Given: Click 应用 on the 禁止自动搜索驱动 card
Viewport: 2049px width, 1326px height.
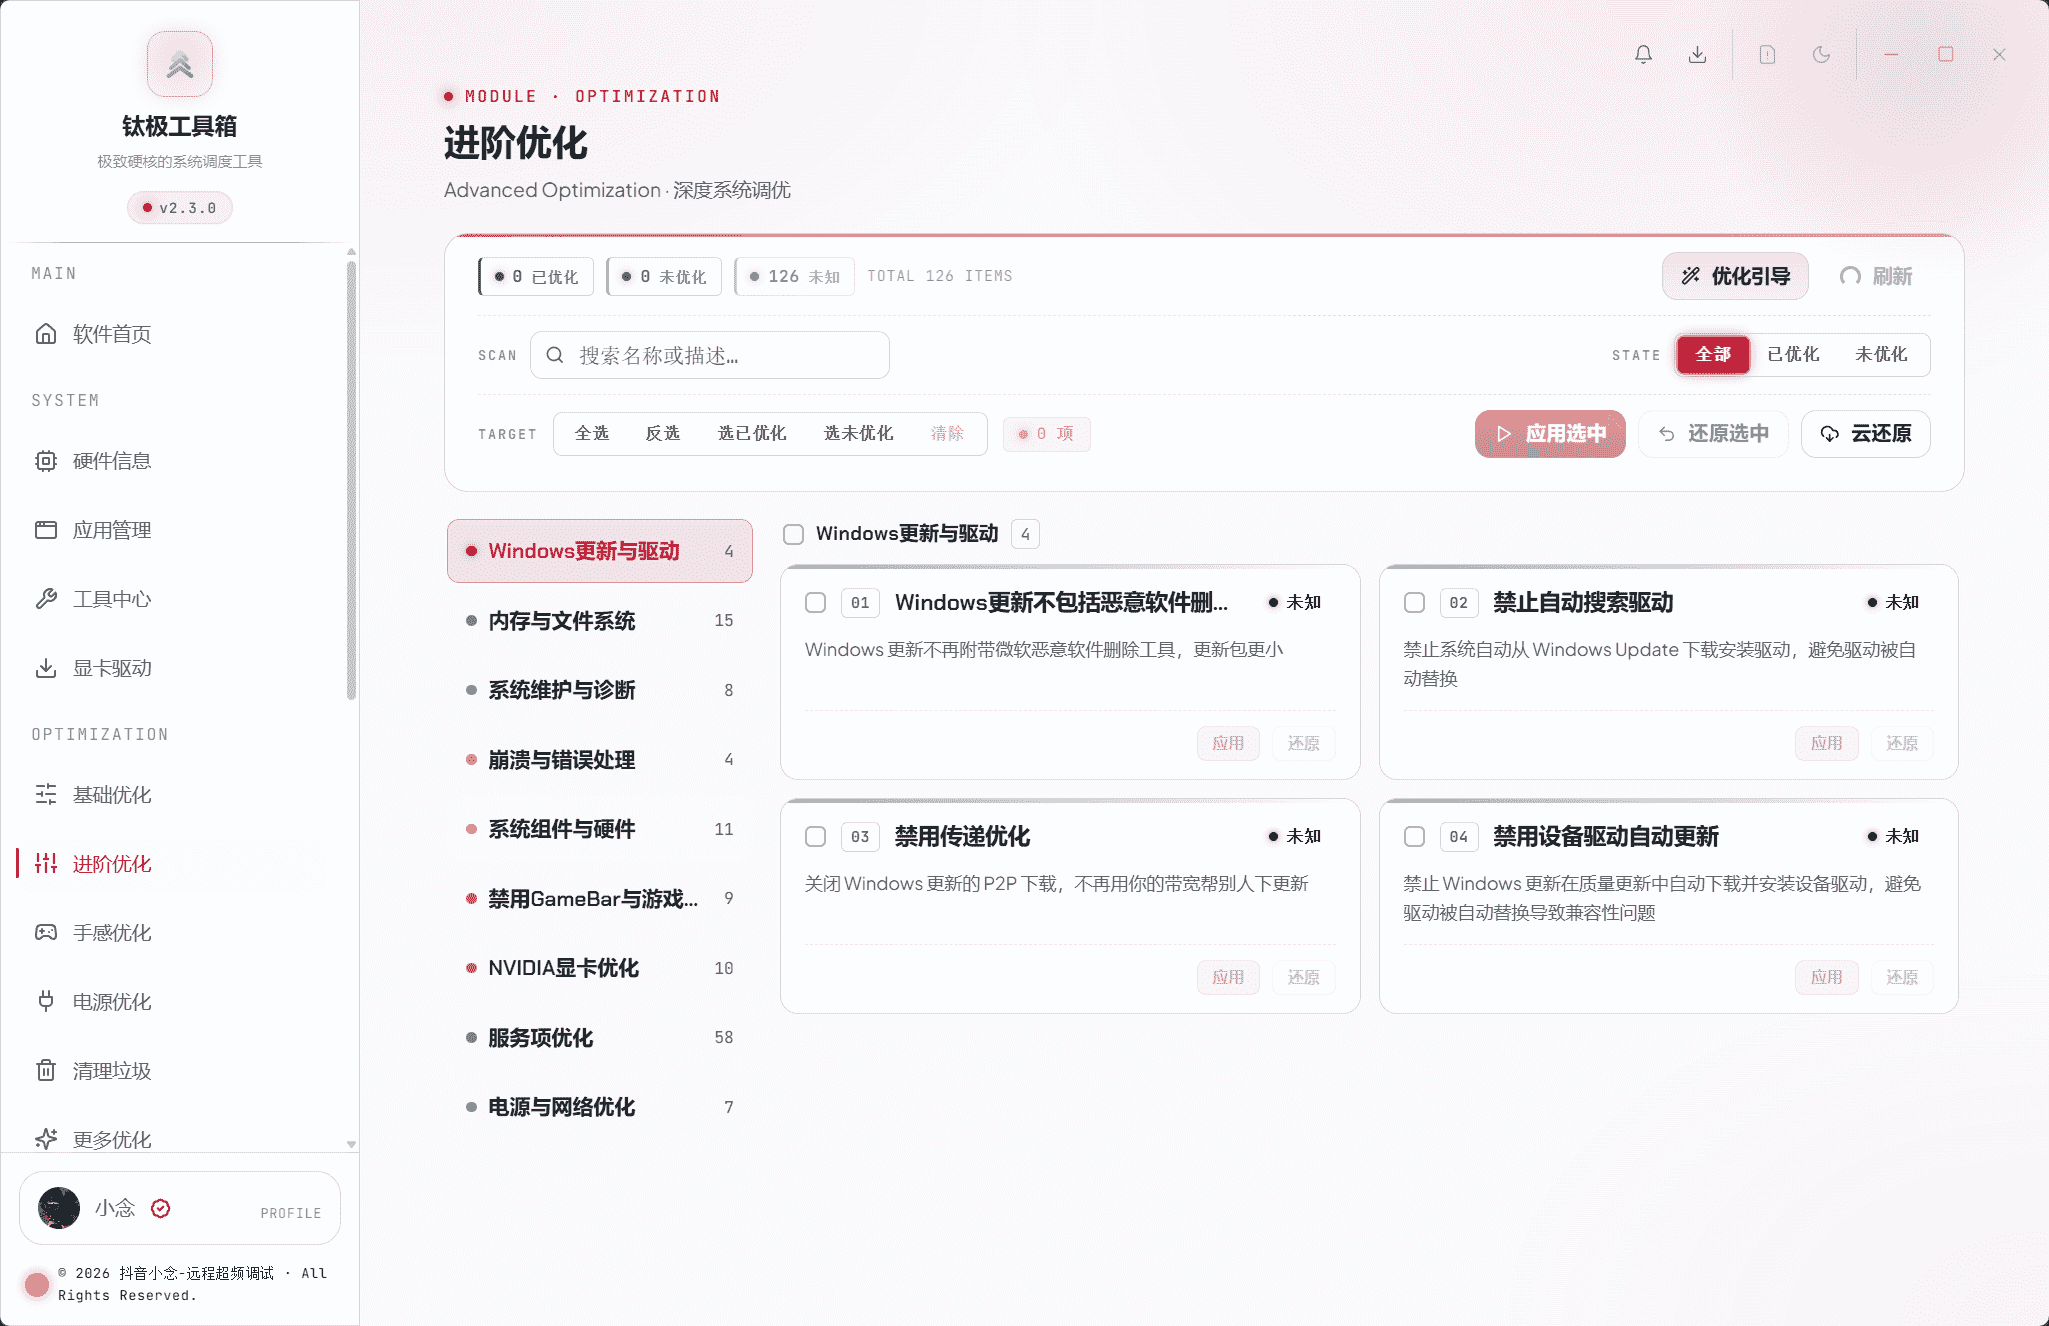Looking at the screenshot, I should [1826, 743].
